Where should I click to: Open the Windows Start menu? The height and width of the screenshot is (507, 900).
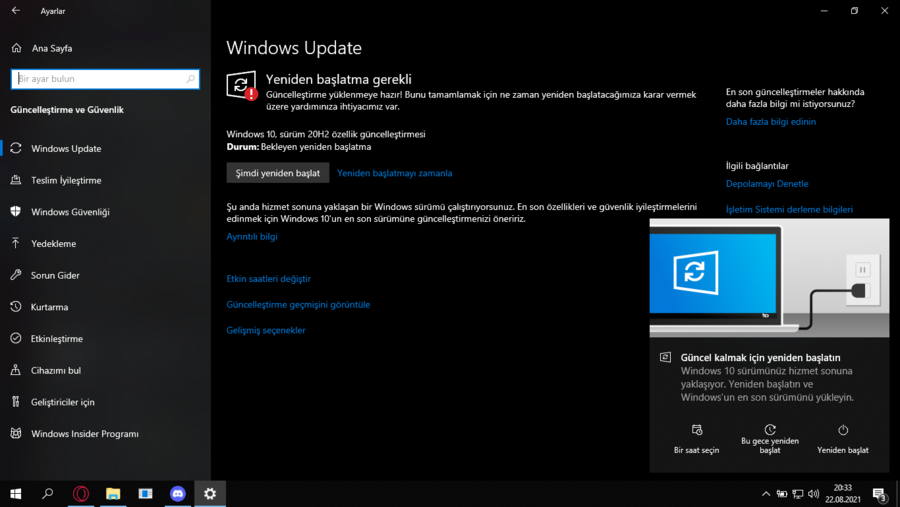coord(15,494)
